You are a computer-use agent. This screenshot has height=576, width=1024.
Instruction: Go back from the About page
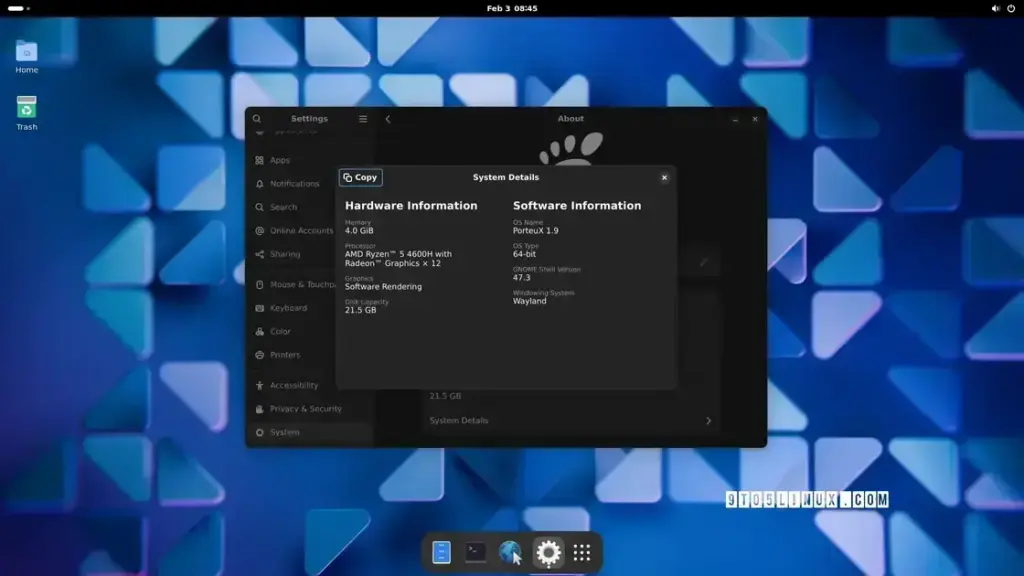pyautogui.click(x=388, y=119)
